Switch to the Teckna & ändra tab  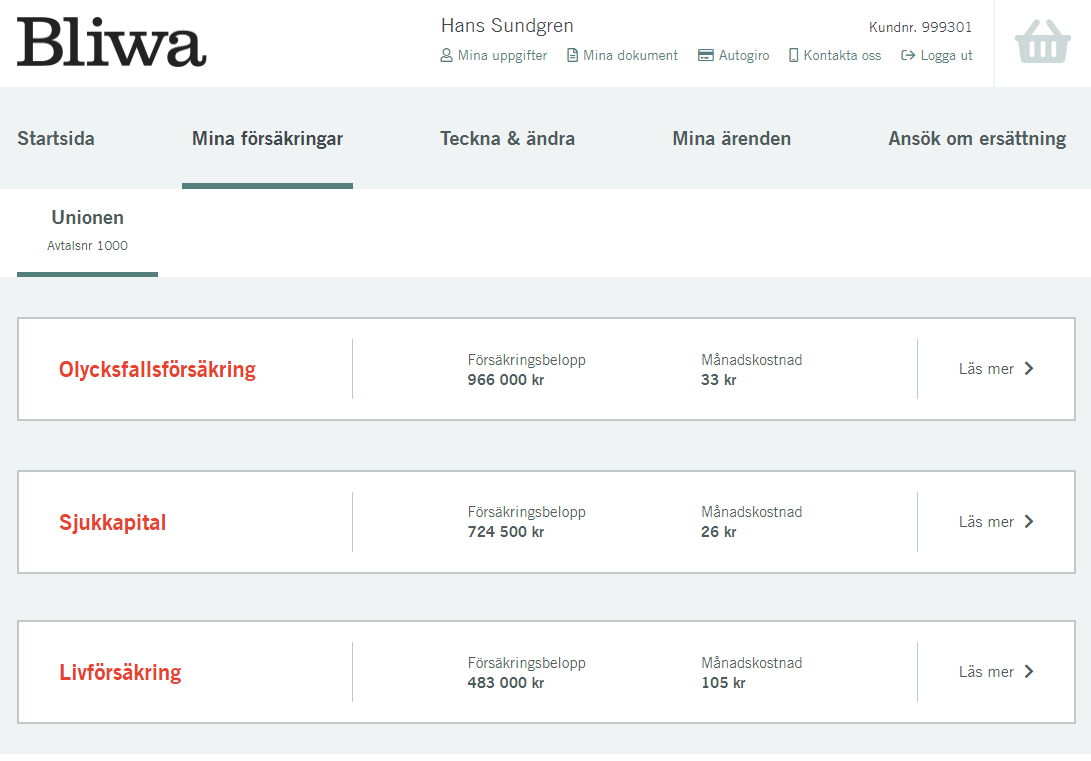[x=507, y=138]
